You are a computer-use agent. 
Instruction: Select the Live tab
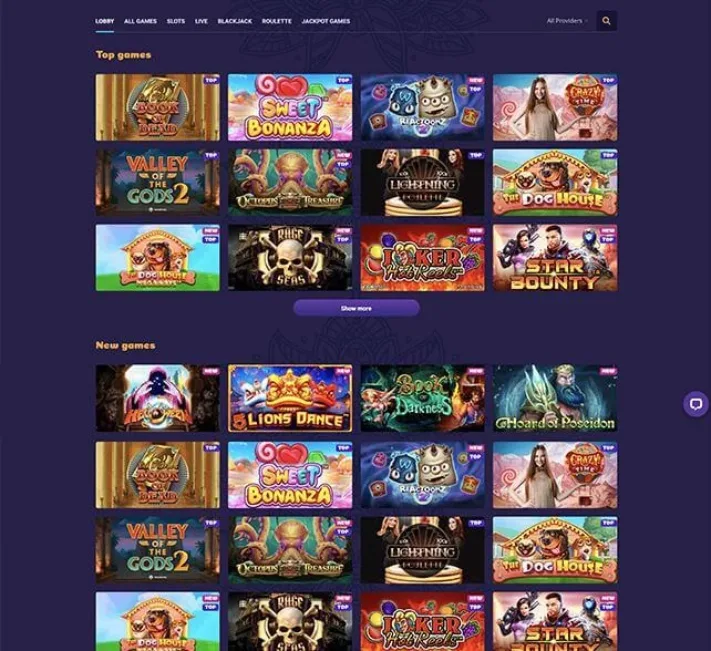pos(201,21)
